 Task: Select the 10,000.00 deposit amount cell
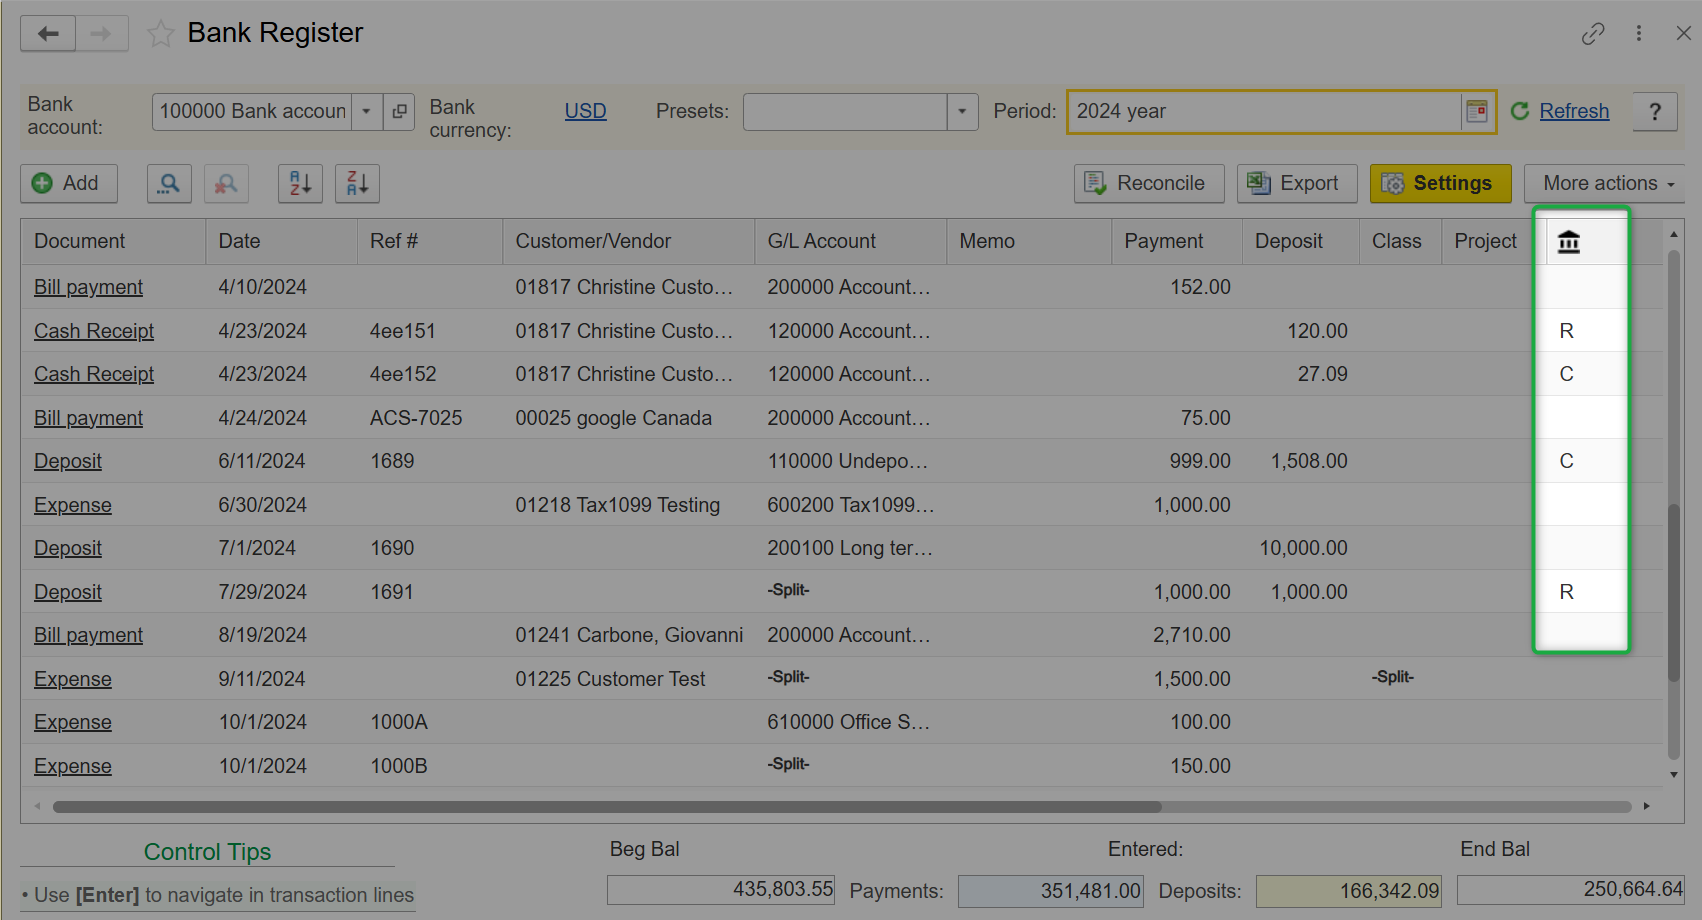[x=1301, y=548]
